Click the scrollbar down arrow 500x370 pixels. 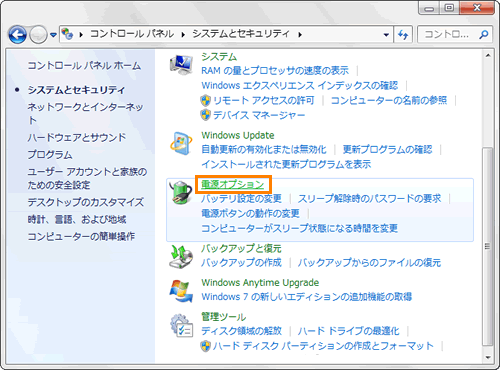pos(488,358)
